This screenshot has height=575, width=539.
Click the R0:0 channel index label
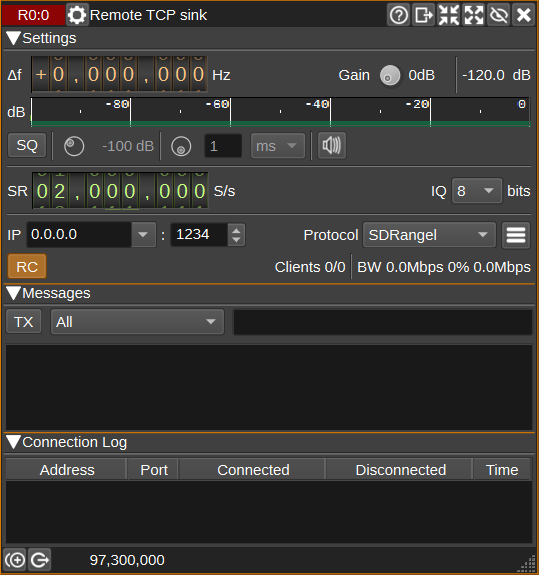point(33,15)
